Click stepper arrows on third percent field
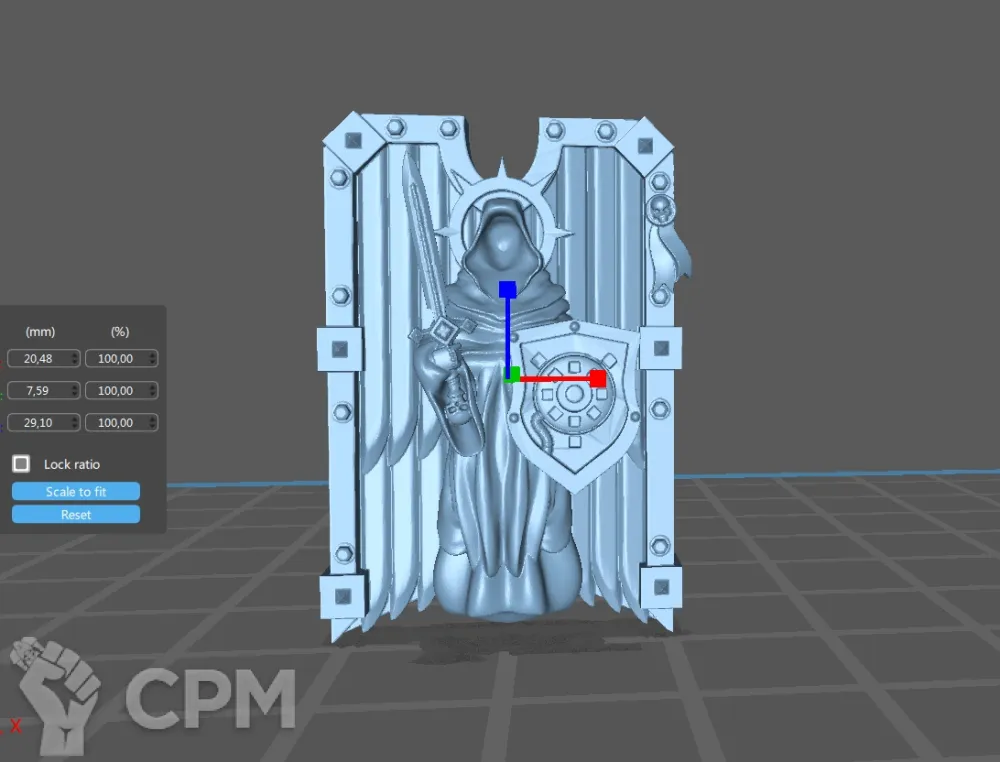The image size is (1000, 762). tap(152, 423)
